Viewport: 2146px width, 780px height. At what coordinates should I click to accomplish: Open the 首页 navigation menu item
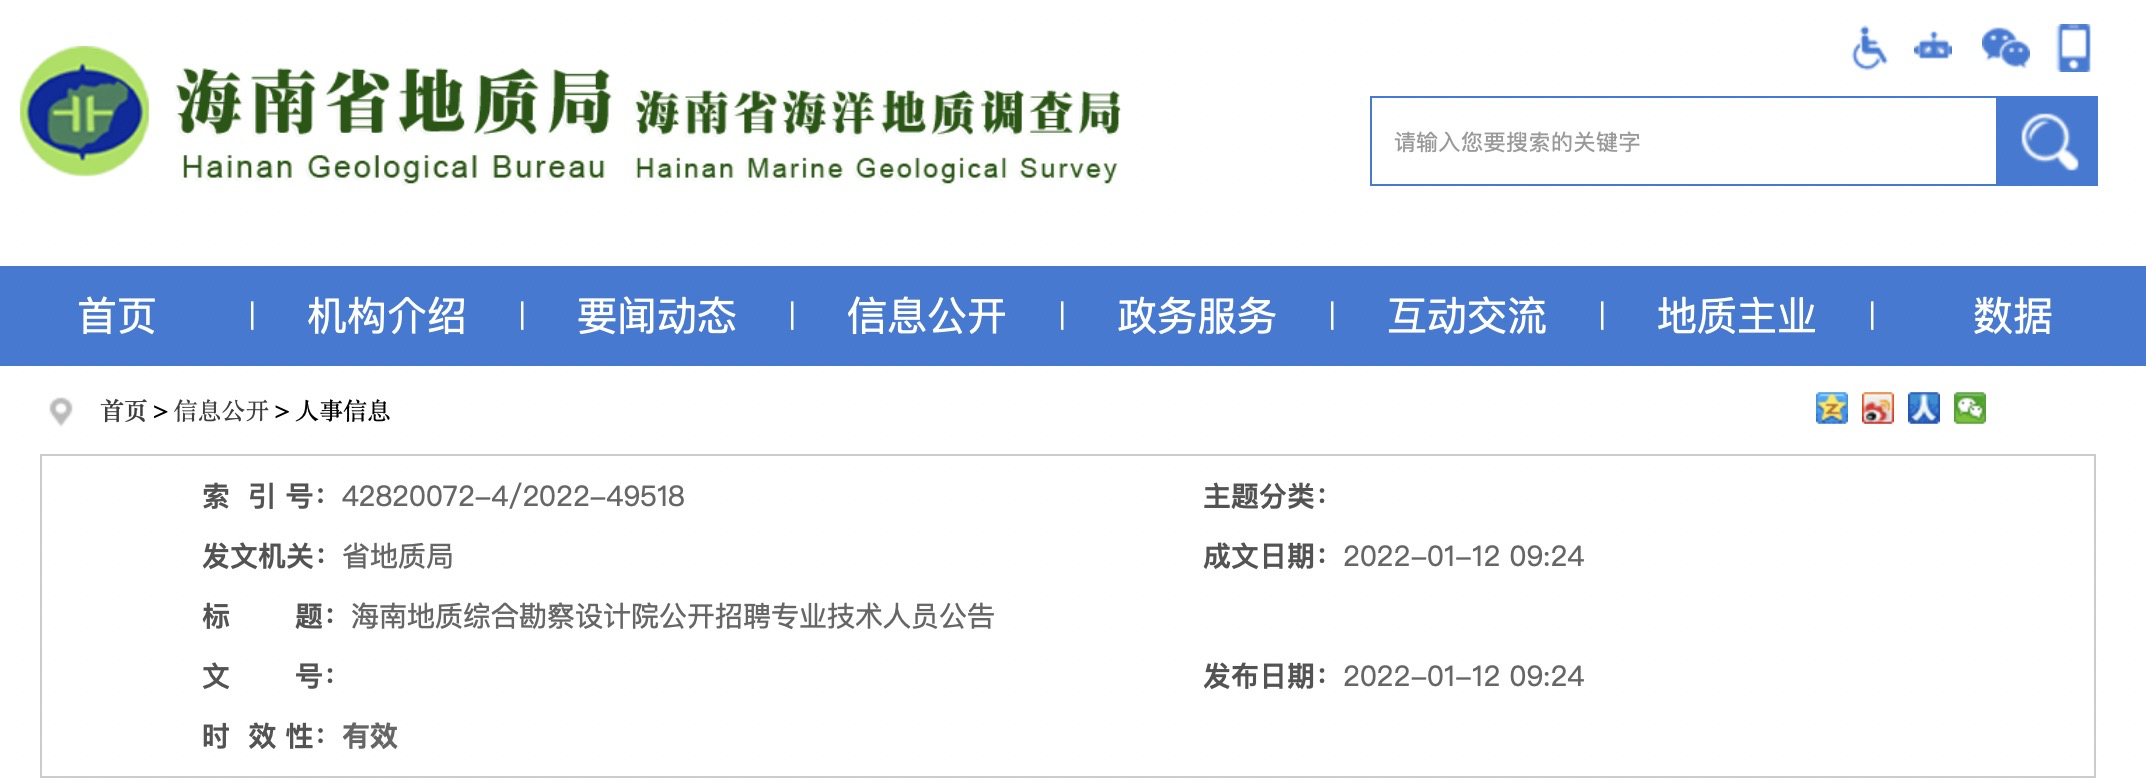coord(117,316)
